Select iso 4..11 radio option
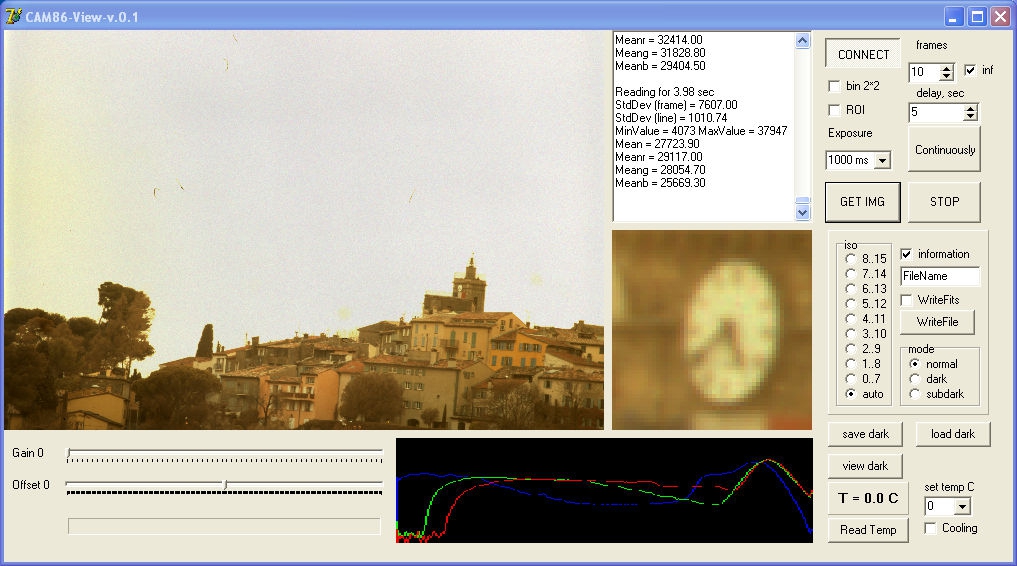 pyautogui.click(x=850, y=318)
